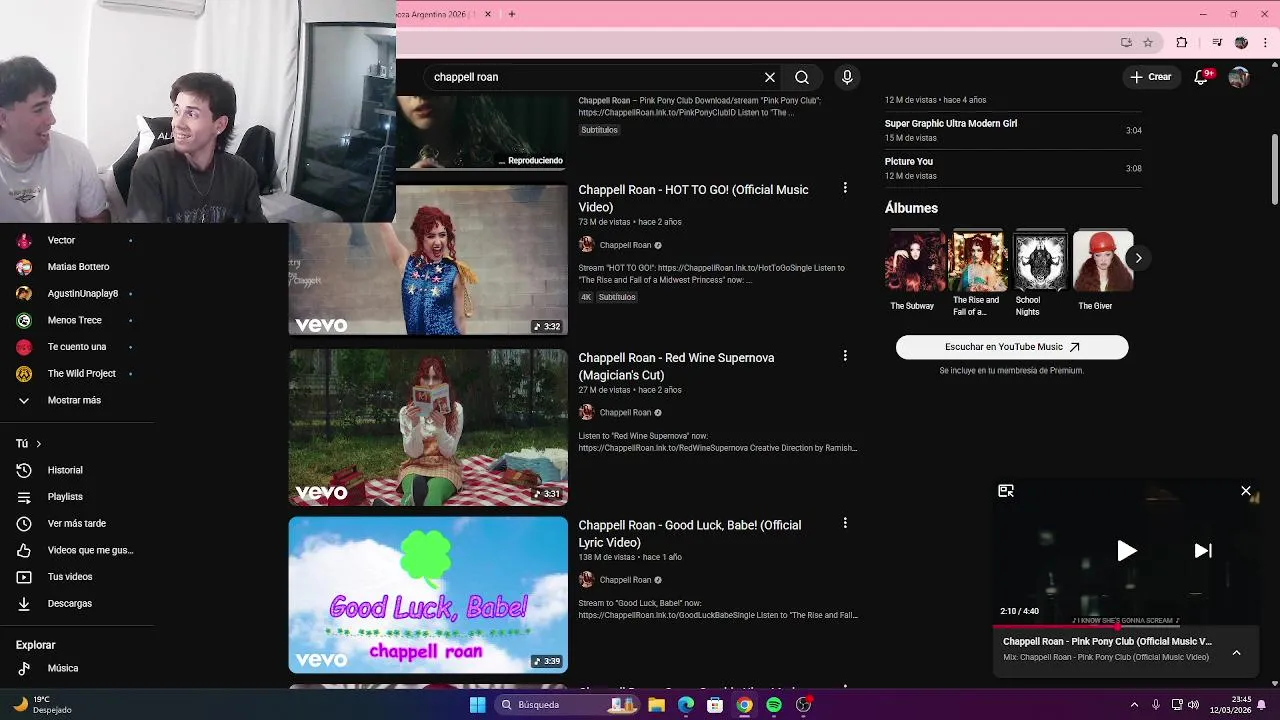Image resolution: width=1280 pixels, height=720 pixels.
Task: Play the Picture You song
Action: click(x=1013, y=168)
